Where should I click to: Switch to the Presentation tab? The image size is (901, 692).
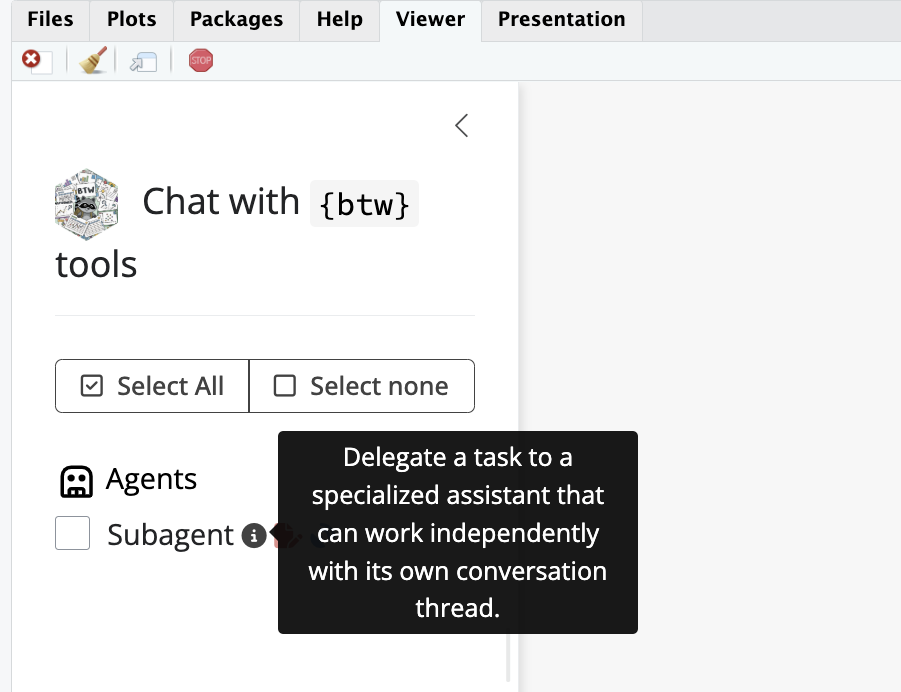coord(561,20)
